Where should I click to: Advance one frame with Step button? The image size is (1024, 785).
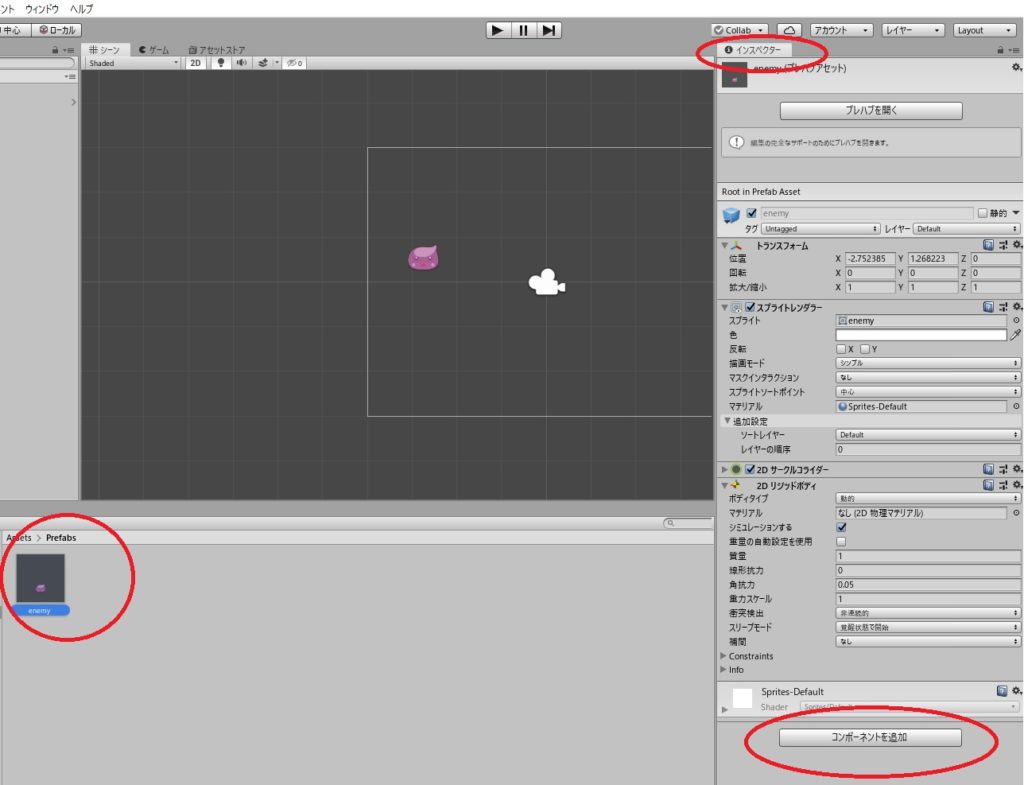click(x=549, y=30)
